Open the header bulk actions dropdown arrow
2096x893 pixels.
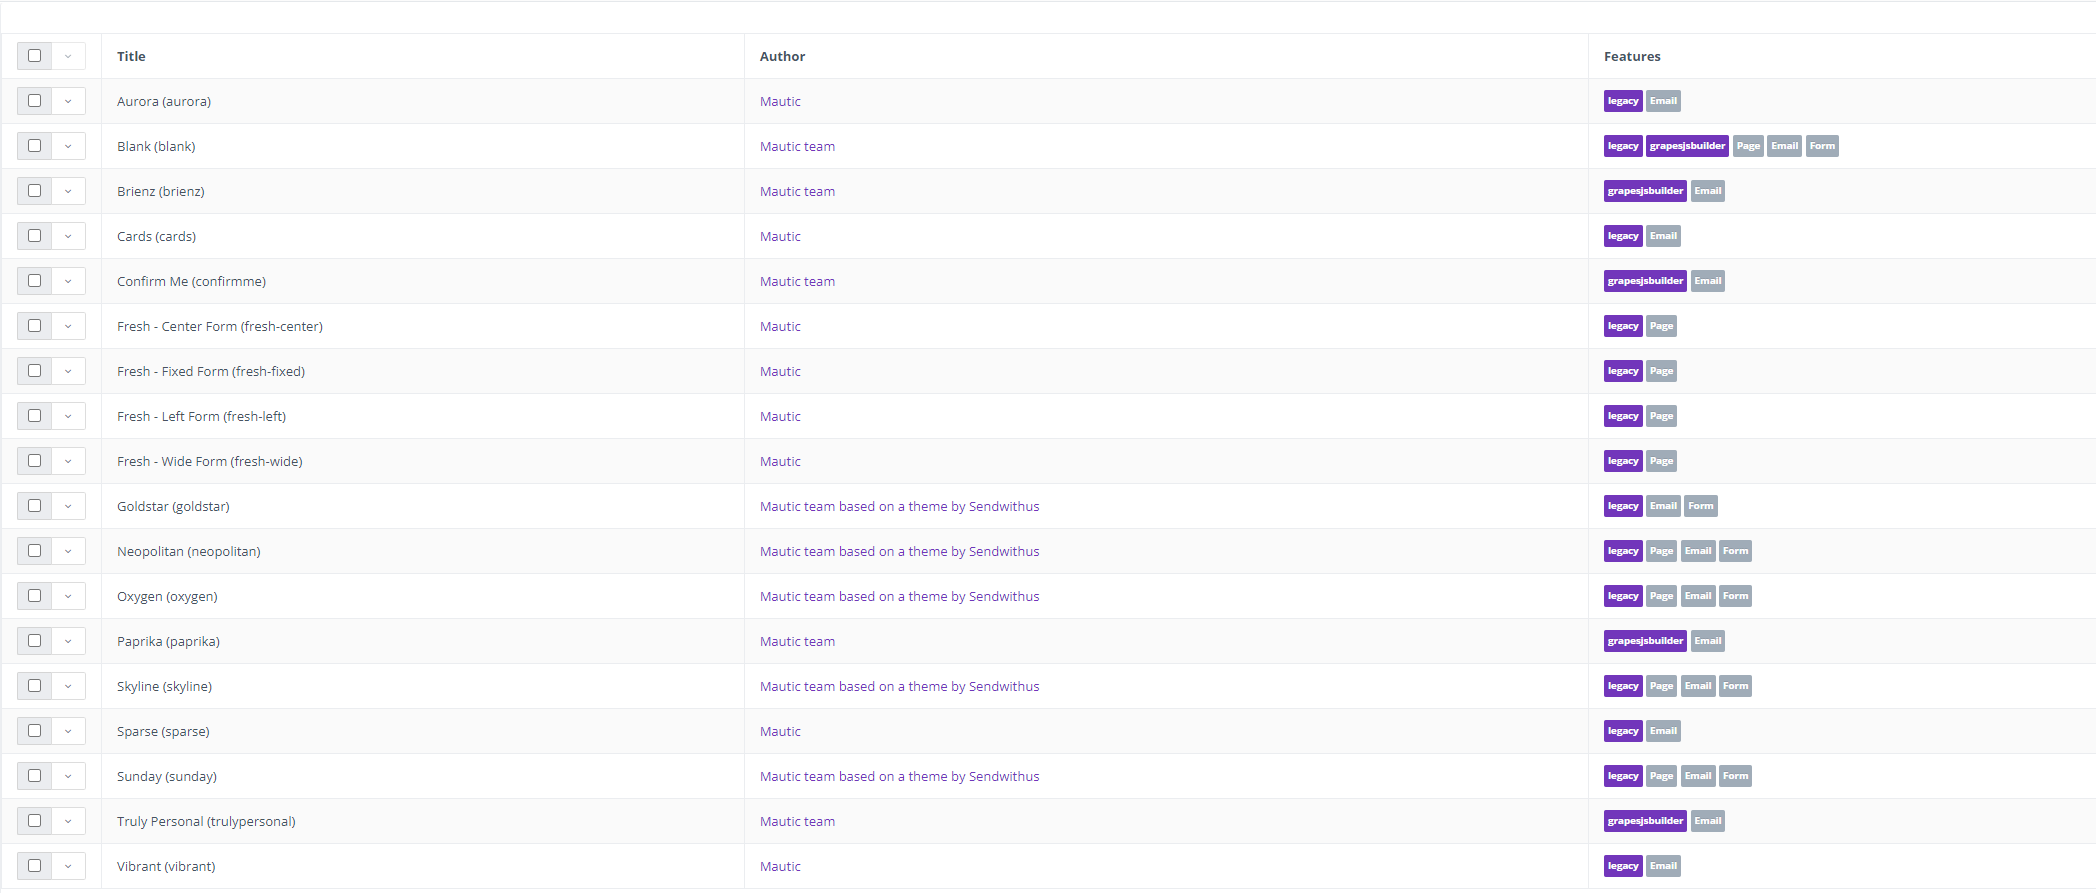68,56
